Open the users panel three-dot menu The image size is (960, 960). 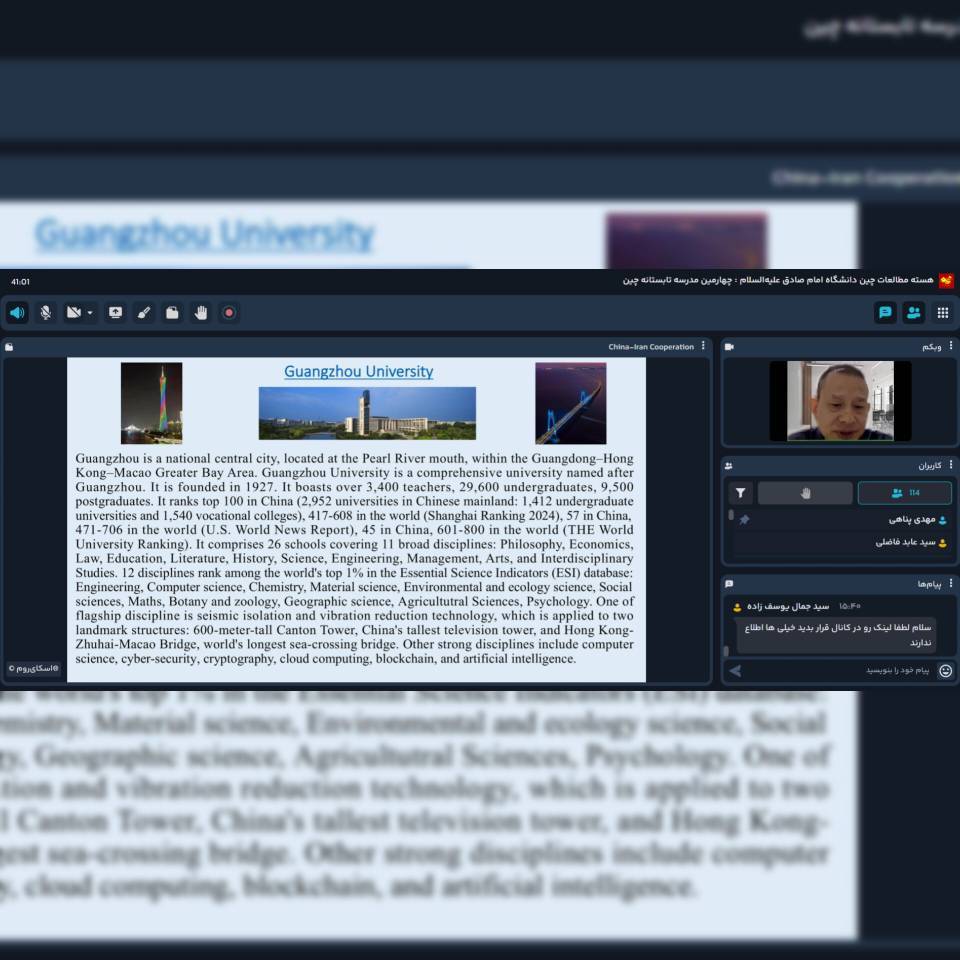(951, 465)
